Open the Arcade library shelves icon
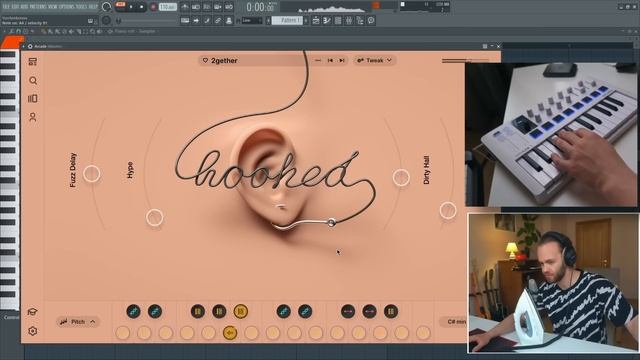 click(x=33, y=99)
